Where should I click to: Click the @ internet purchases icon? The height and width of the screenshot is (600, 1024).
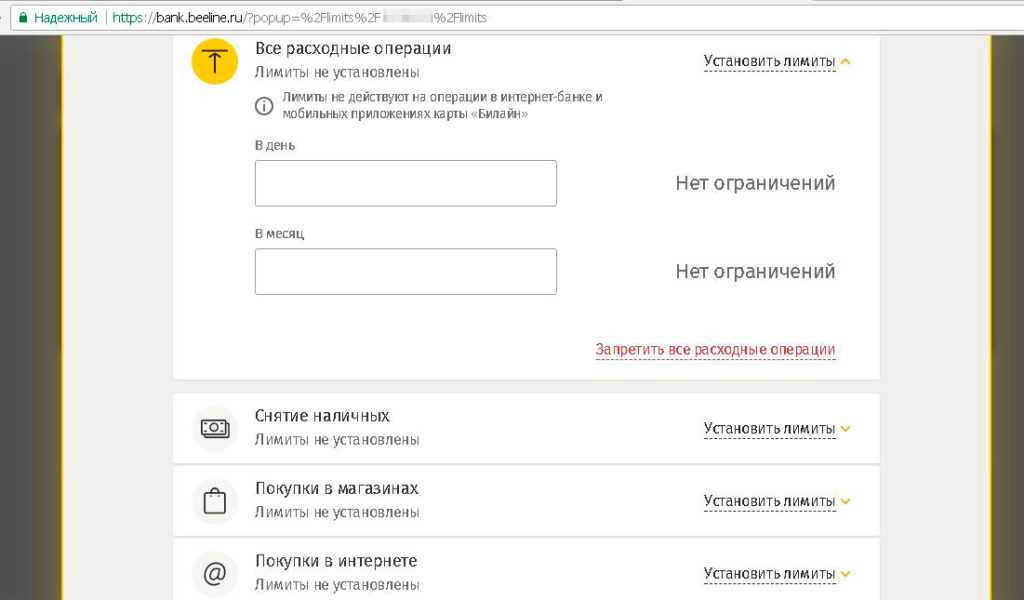click(x=215, y=574)
